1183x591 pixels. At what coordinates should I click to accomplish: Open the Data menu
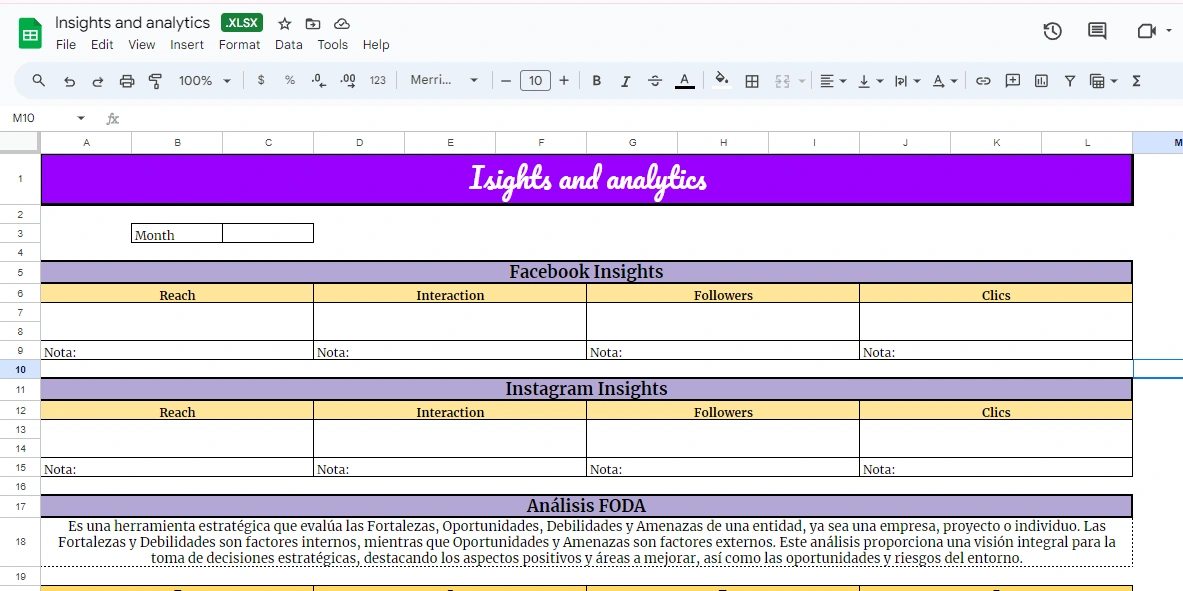pyautogui.click(x=288, y=45)
